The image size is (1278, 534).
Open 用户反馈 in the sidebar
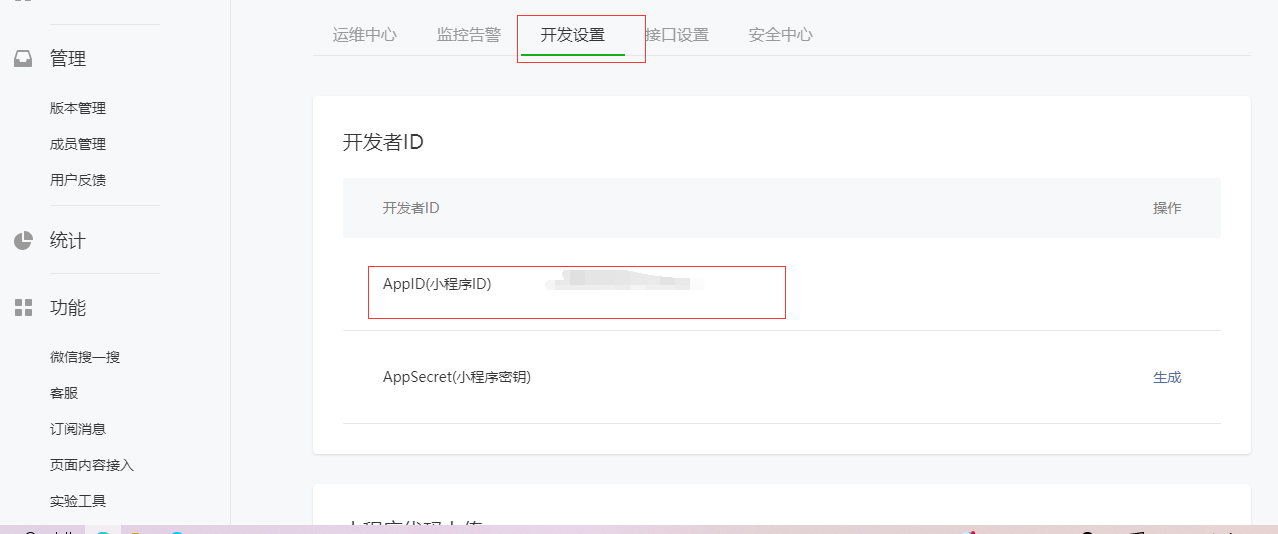[x=78, y=180]
